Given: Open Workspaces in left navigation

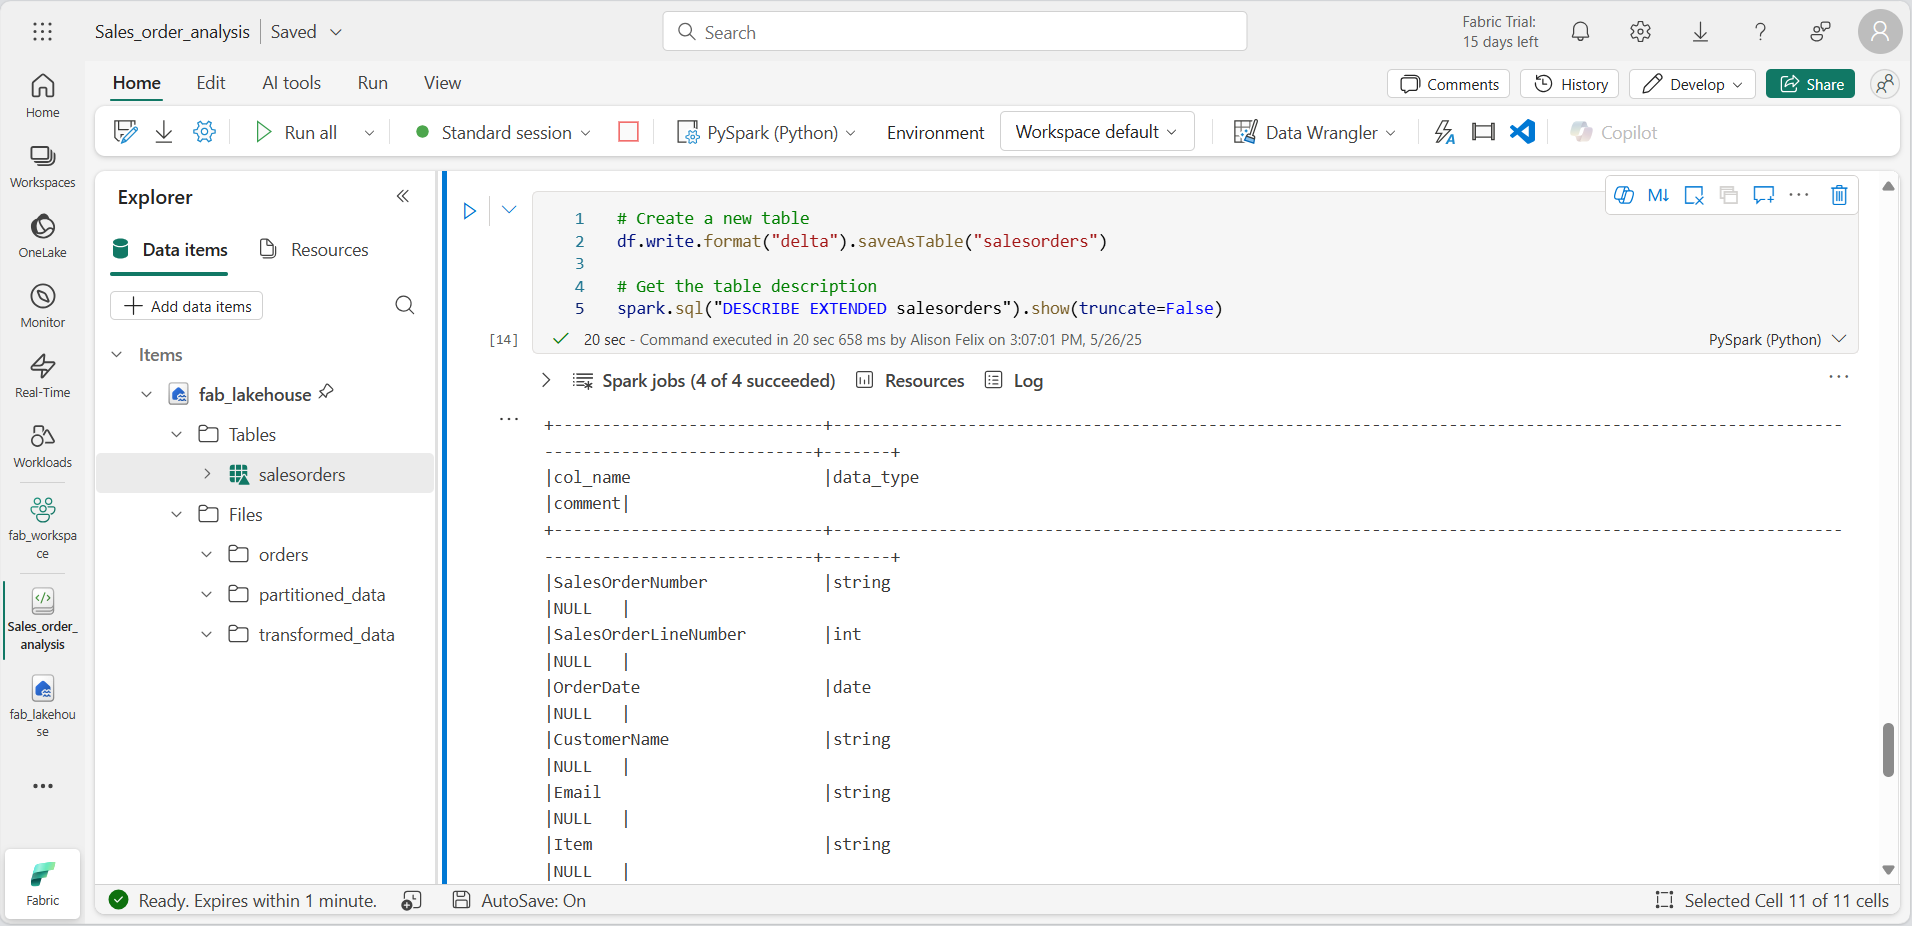Looking at the screenshot, I should click(42, 166).
